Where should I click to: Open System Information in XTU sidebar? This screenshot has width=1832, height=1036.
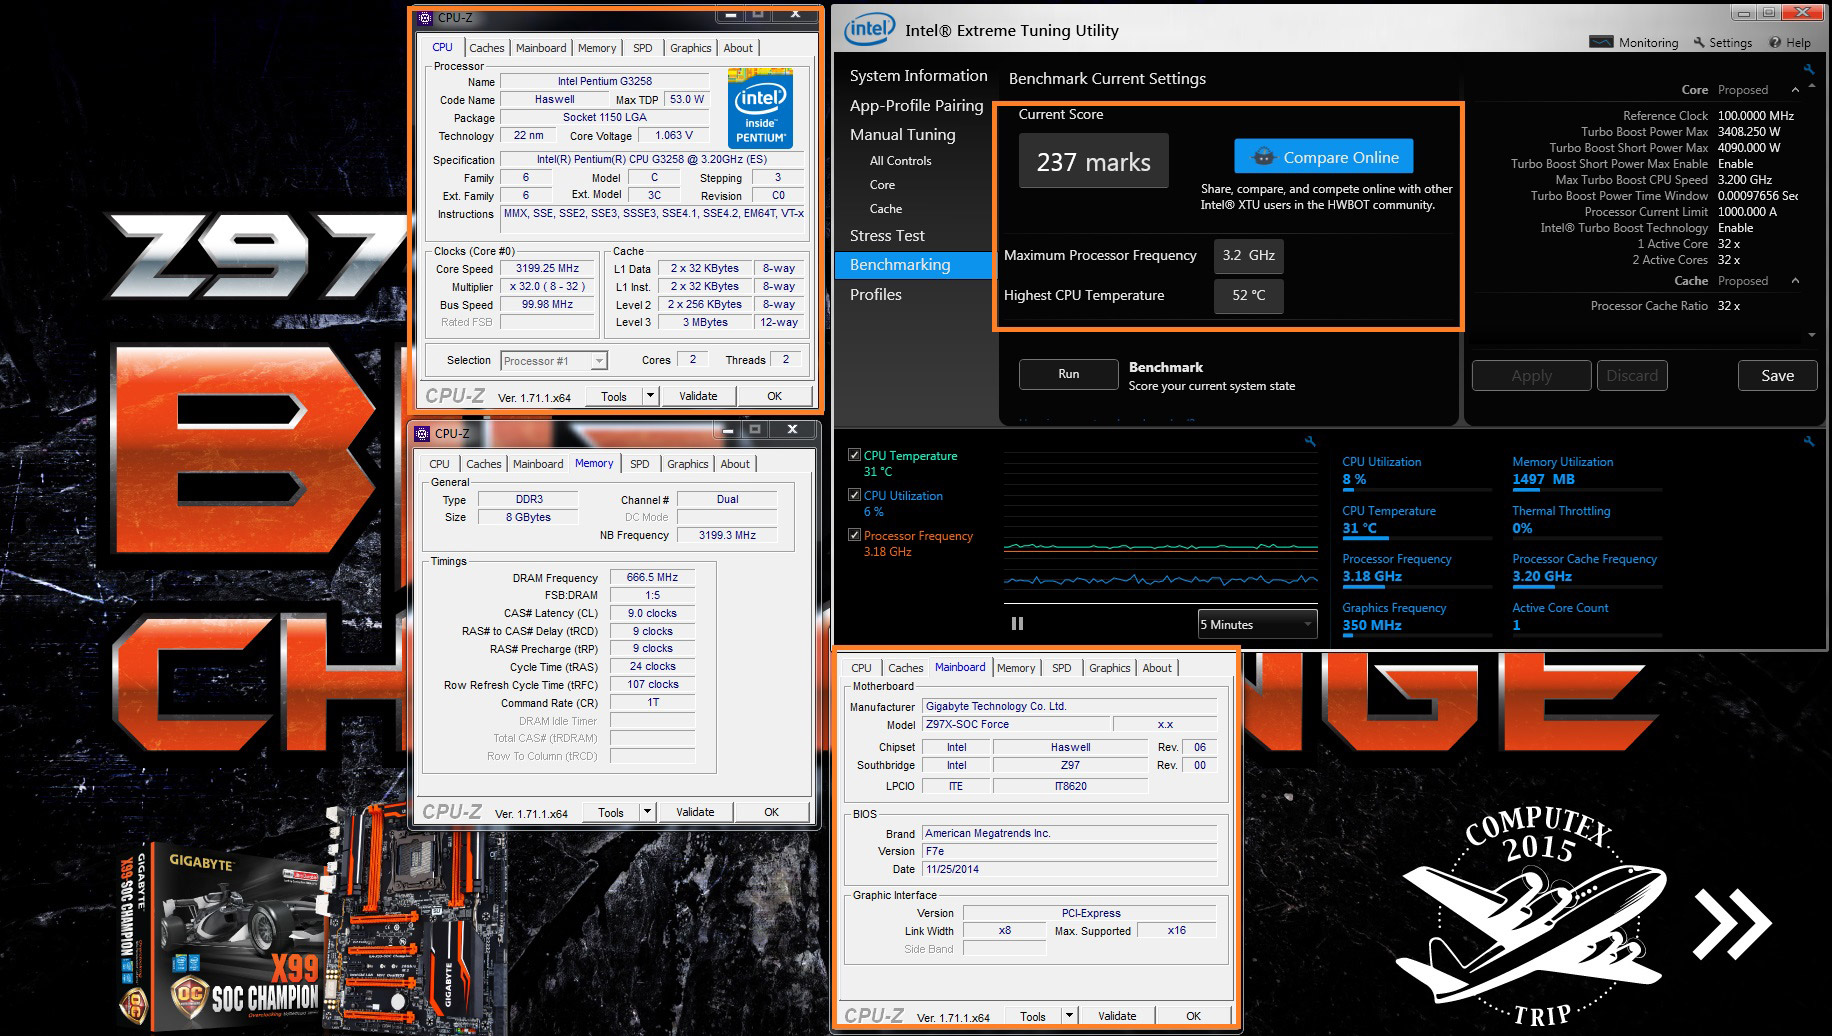point(918,76)
